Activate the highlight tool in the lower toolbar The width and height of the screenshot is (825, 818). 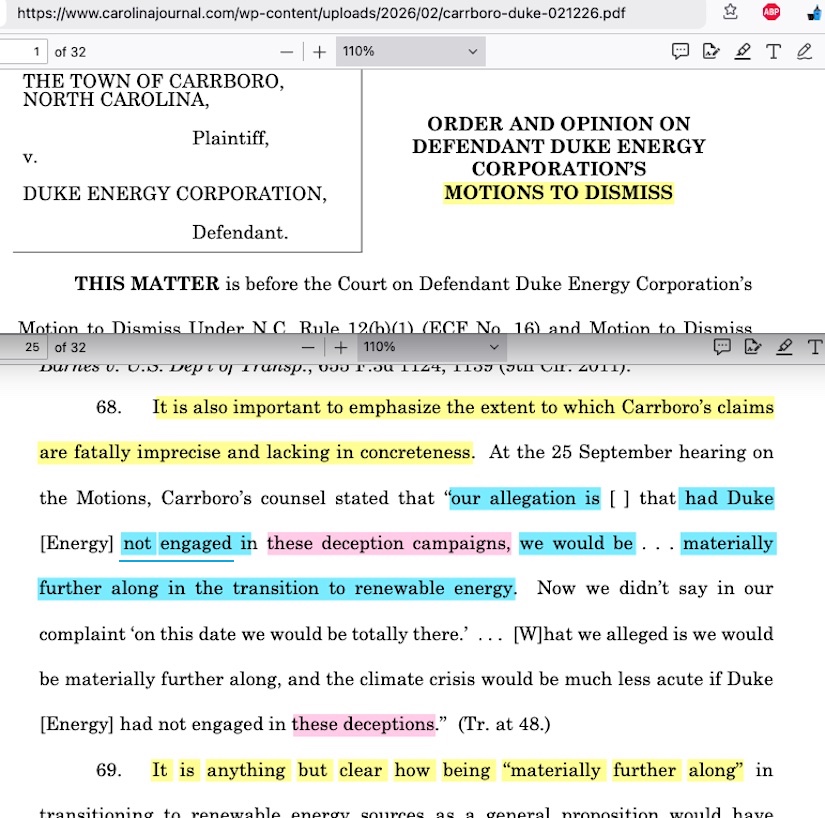[x=784, y=347]
